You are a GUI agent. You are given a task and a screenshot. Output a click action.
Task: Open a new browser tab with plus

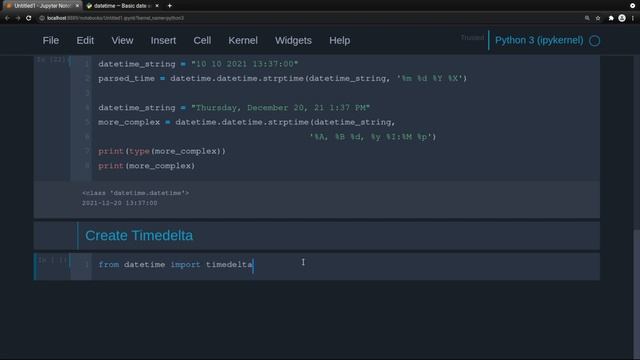pos(169,6)
